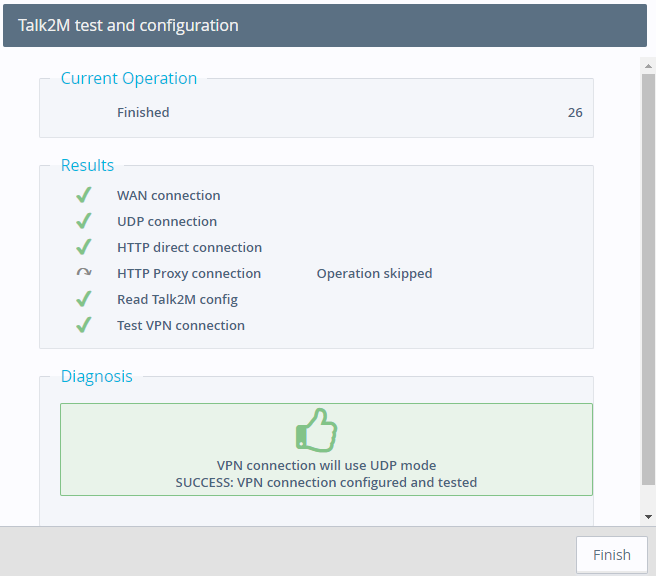Click the checkmark beside Read Talk2M config
656x576 pixels.
click(x=84, y=299)
